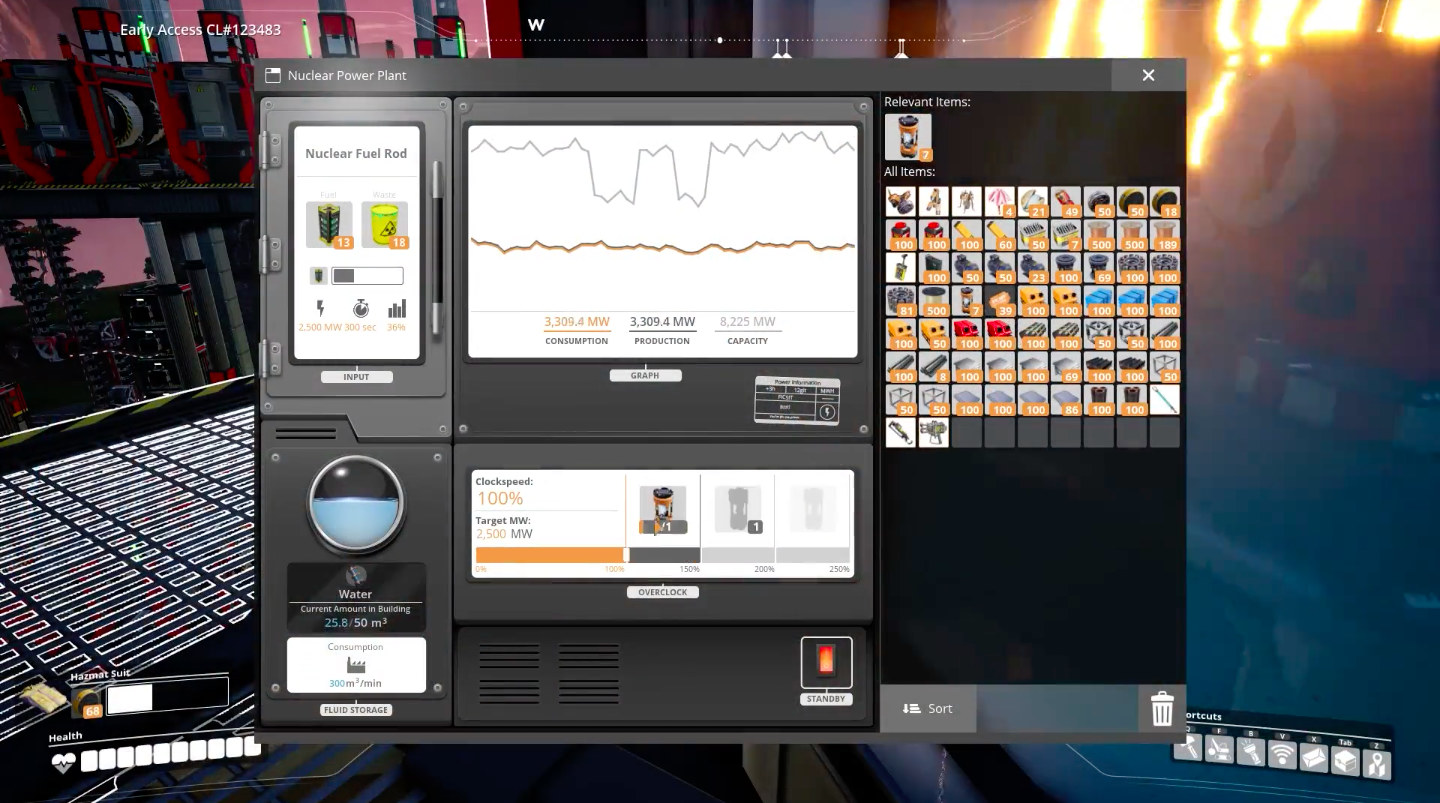Click the overclock slider handle at 100%

point(626,555)
